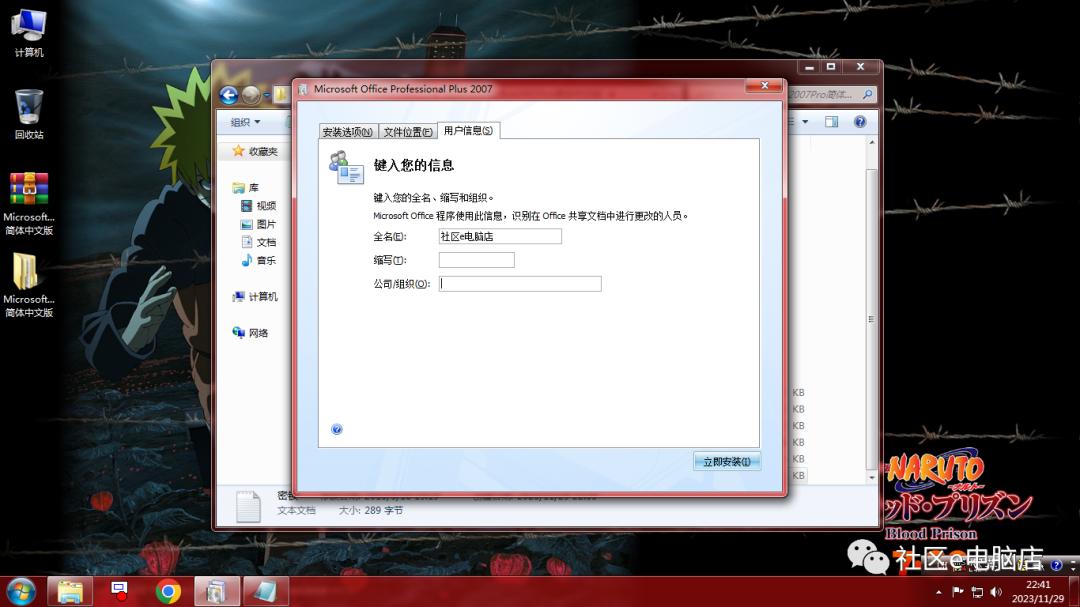Select the text document file icon in details pane

coord(248,506)
